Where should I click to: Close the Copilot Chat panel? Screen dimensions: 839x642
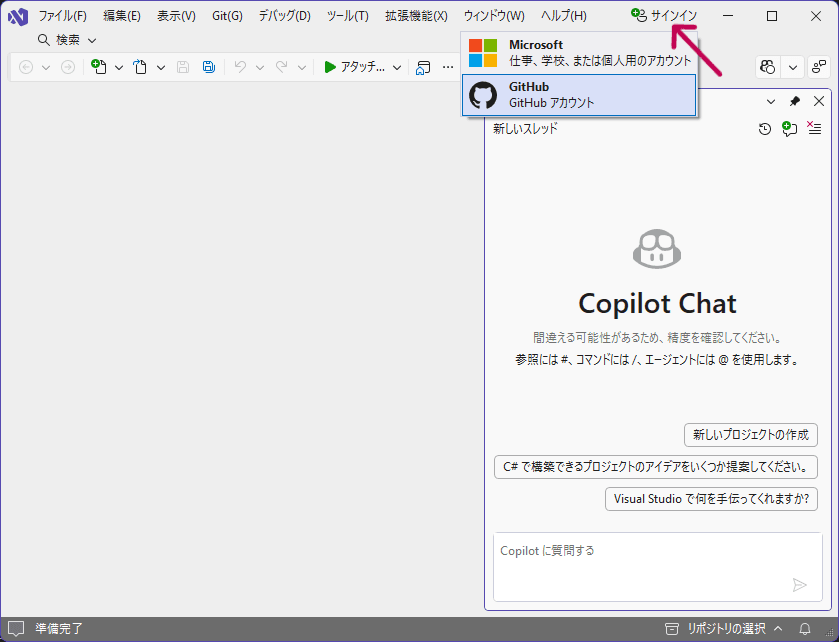(819, 101)
